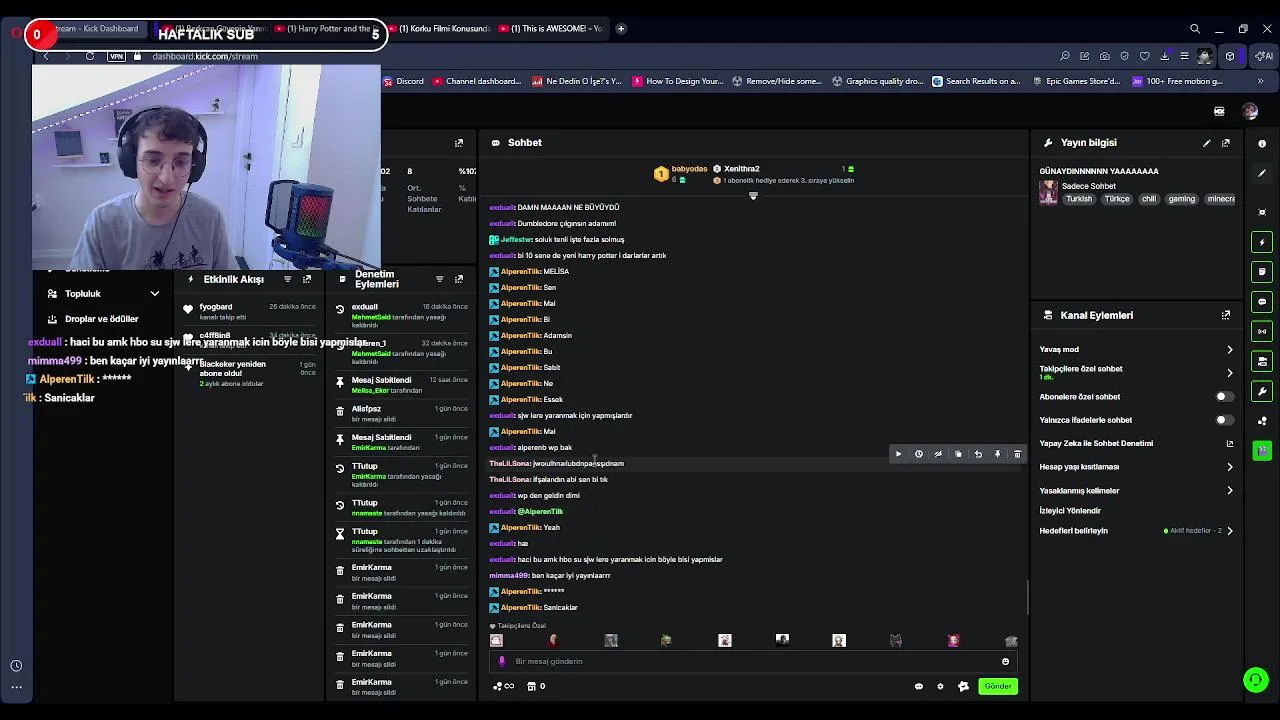This screenshot has width=1280, height=720.
Task: Switch to This is AWESOME browser tab
Action: pos(550,28)
